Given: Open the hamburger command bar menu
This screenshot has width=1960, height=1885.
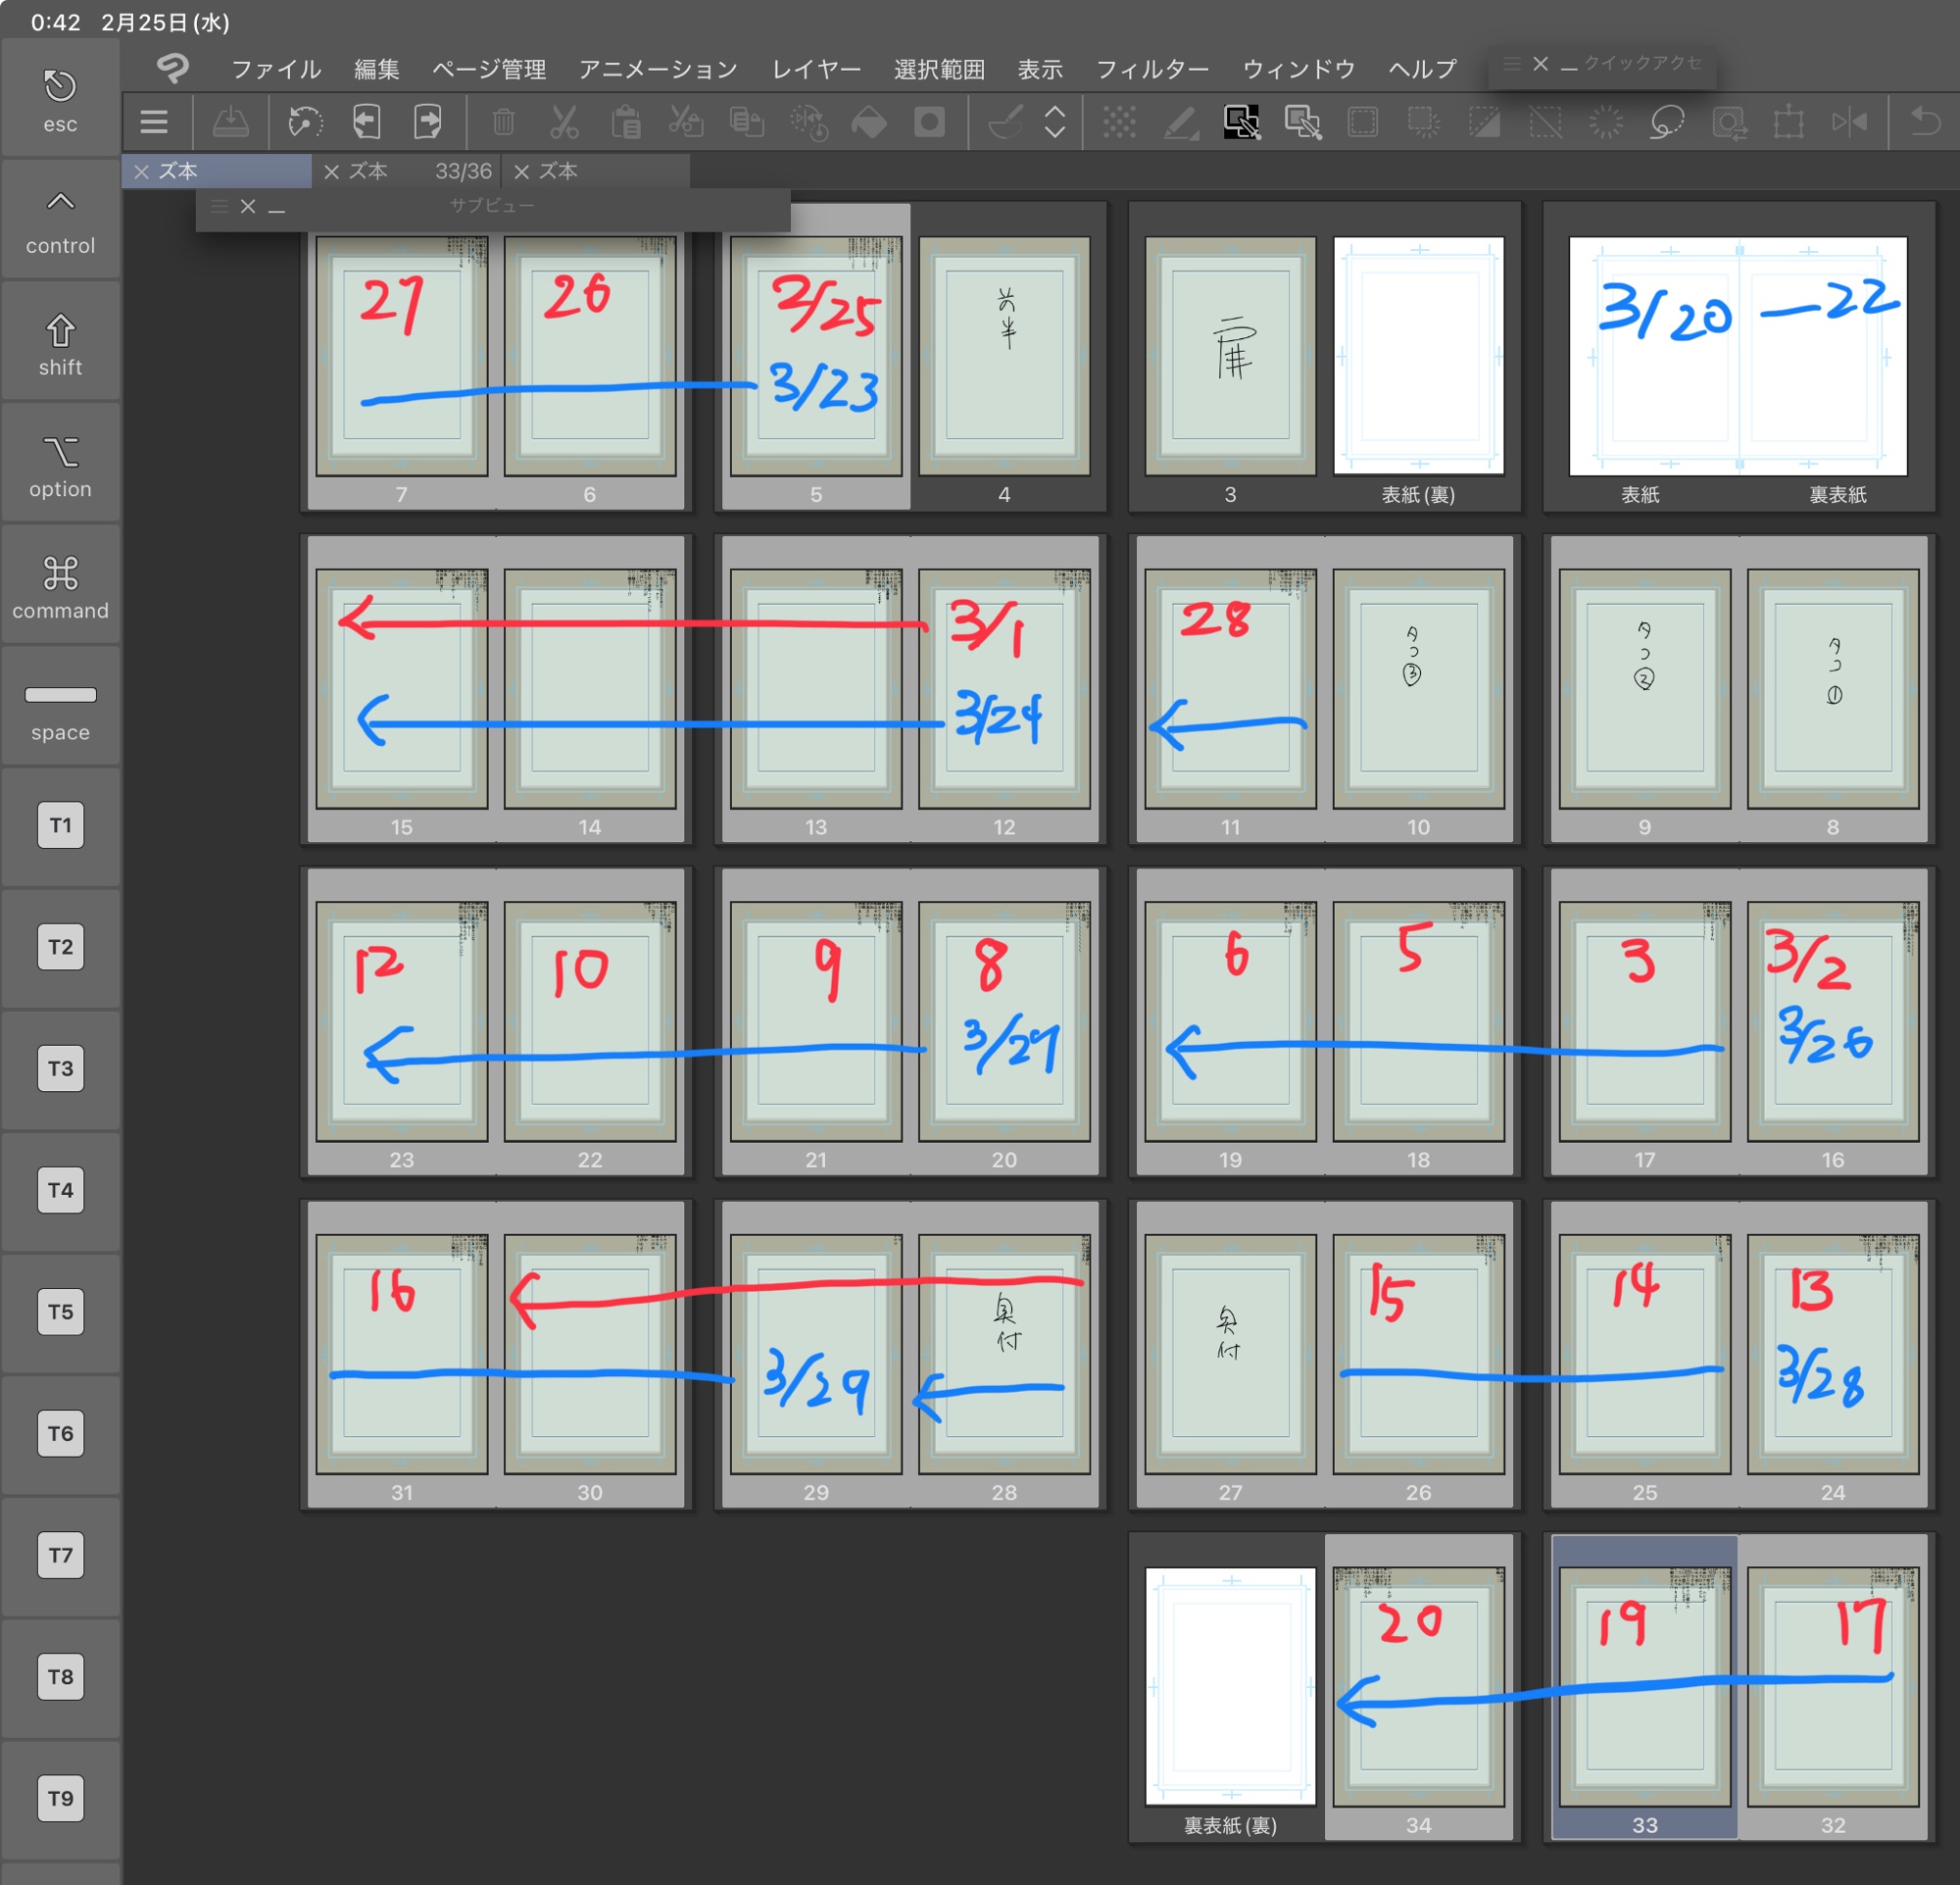Looking at the screenshot, I should [x=154, y=122].
